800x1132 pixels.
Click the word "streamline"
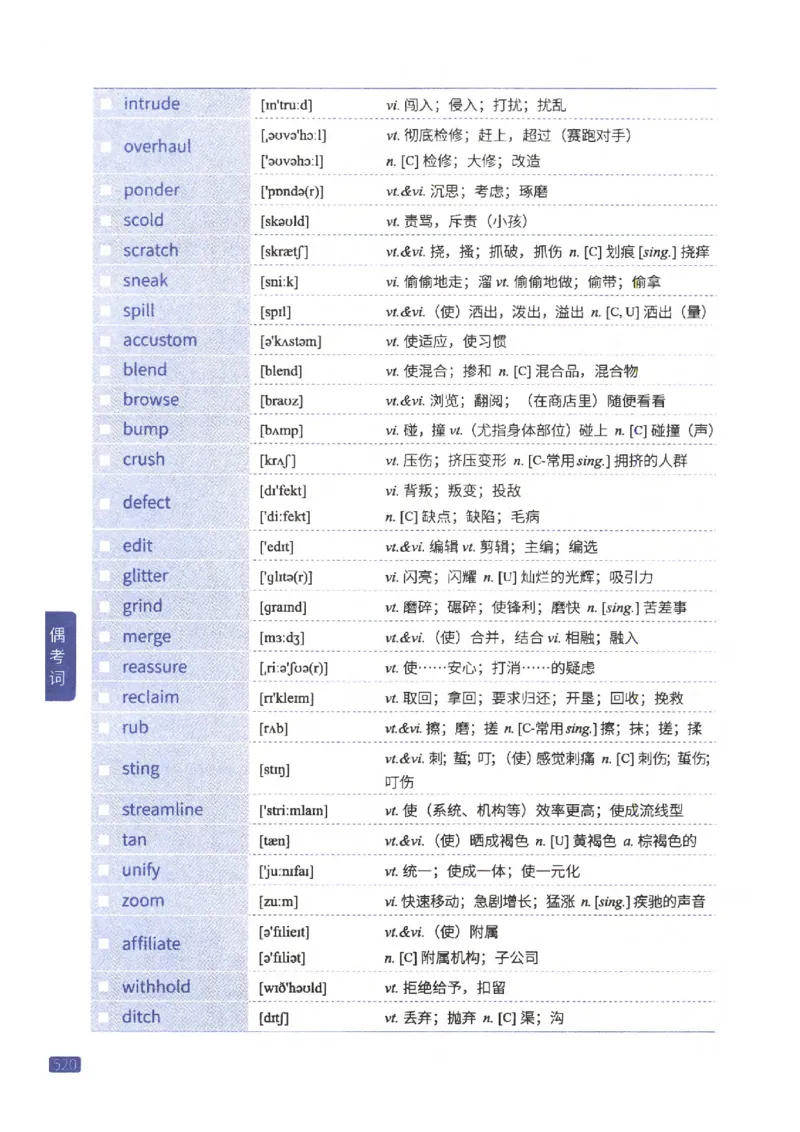[161, 809]
